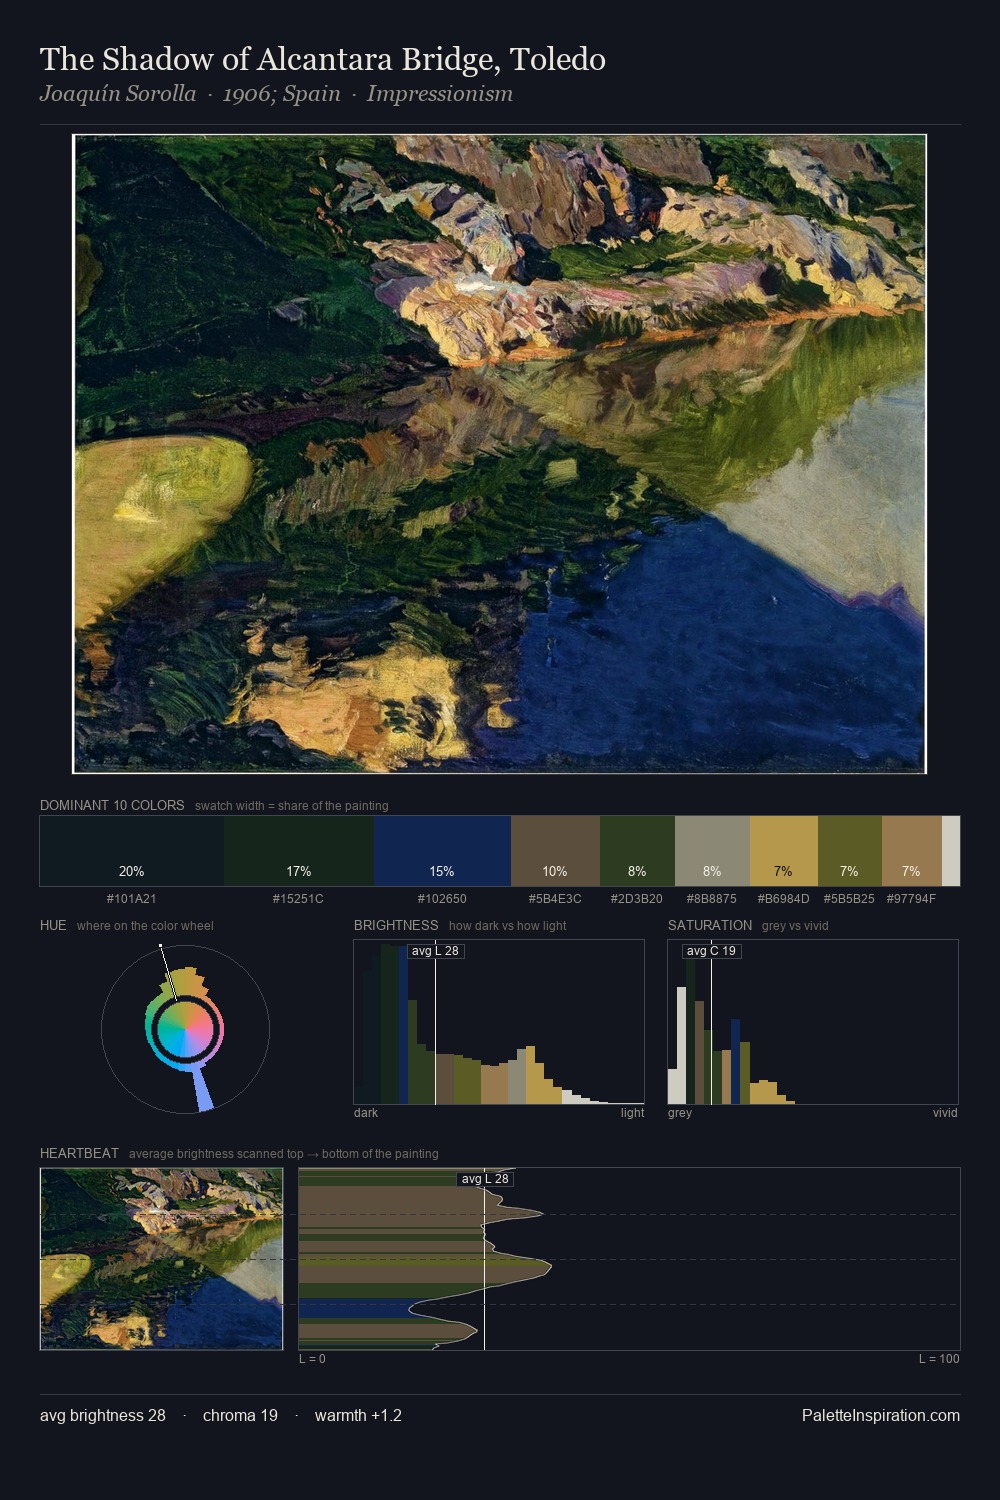Screen dimensions: 1000x1500
Task: Click the hex label '#5B5B25'
Action: [x=850, y=899]
